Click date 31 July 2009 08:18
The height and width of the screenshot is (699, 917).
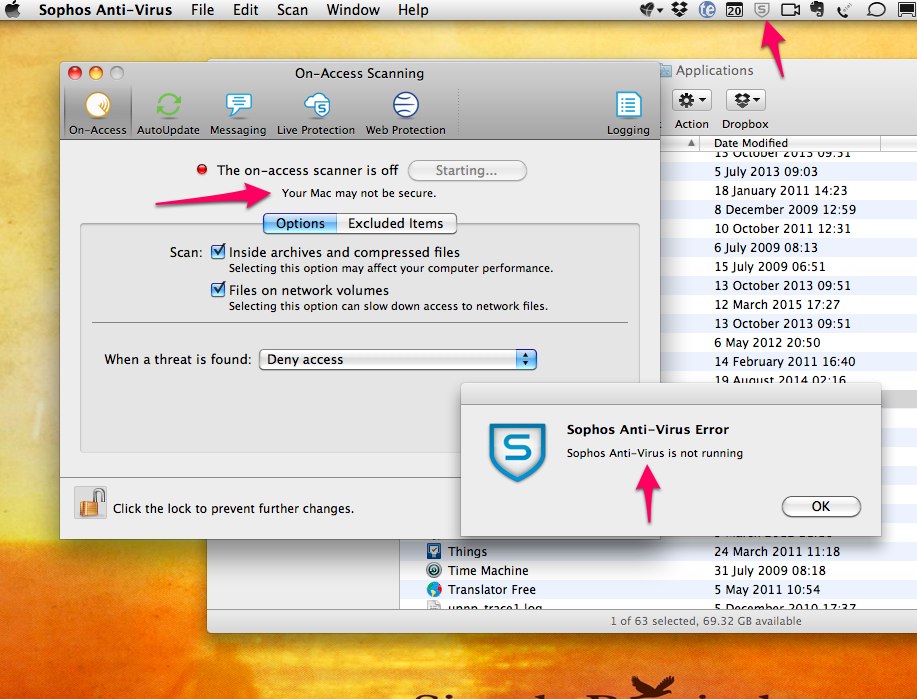click(770, 570)
